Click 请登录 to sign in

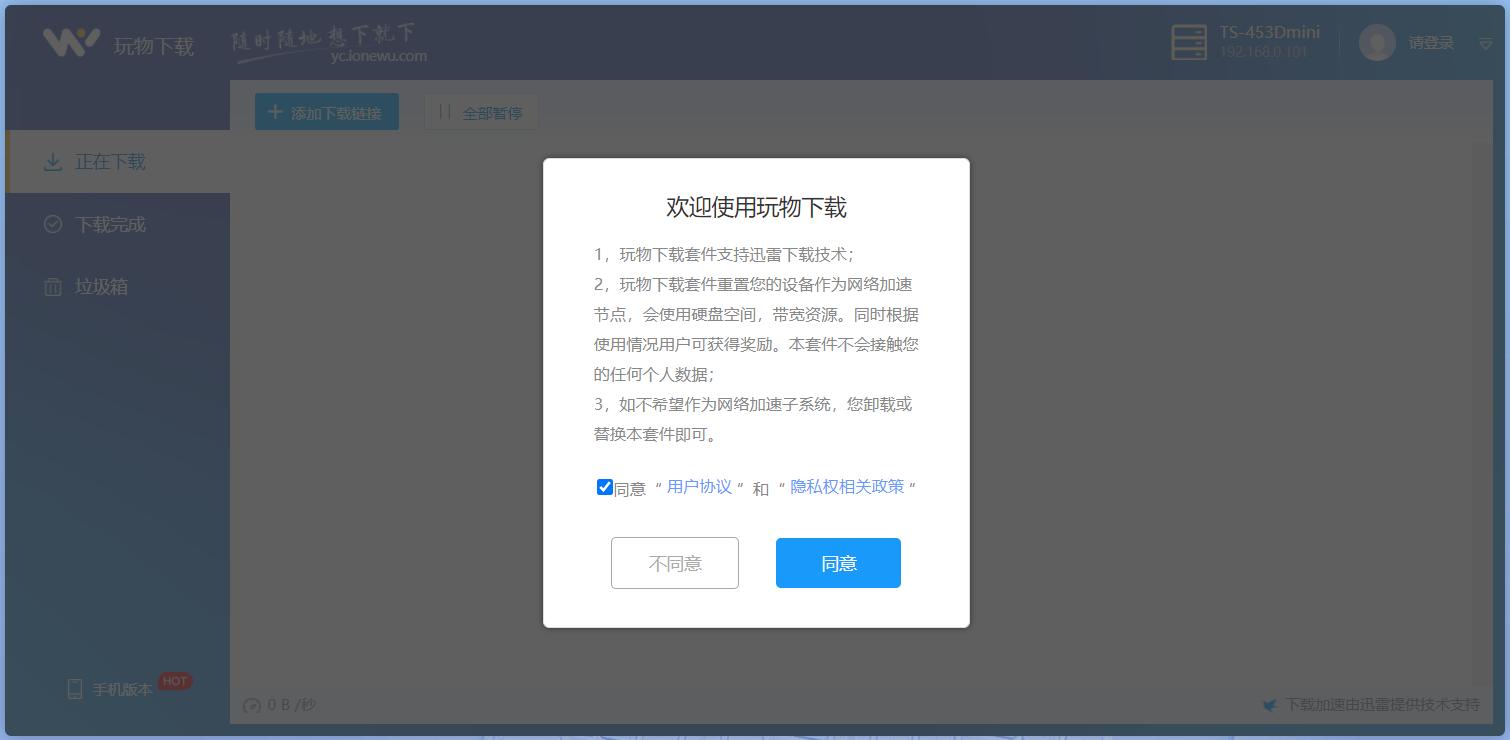pyautogui.click(x=1430, y=43)
